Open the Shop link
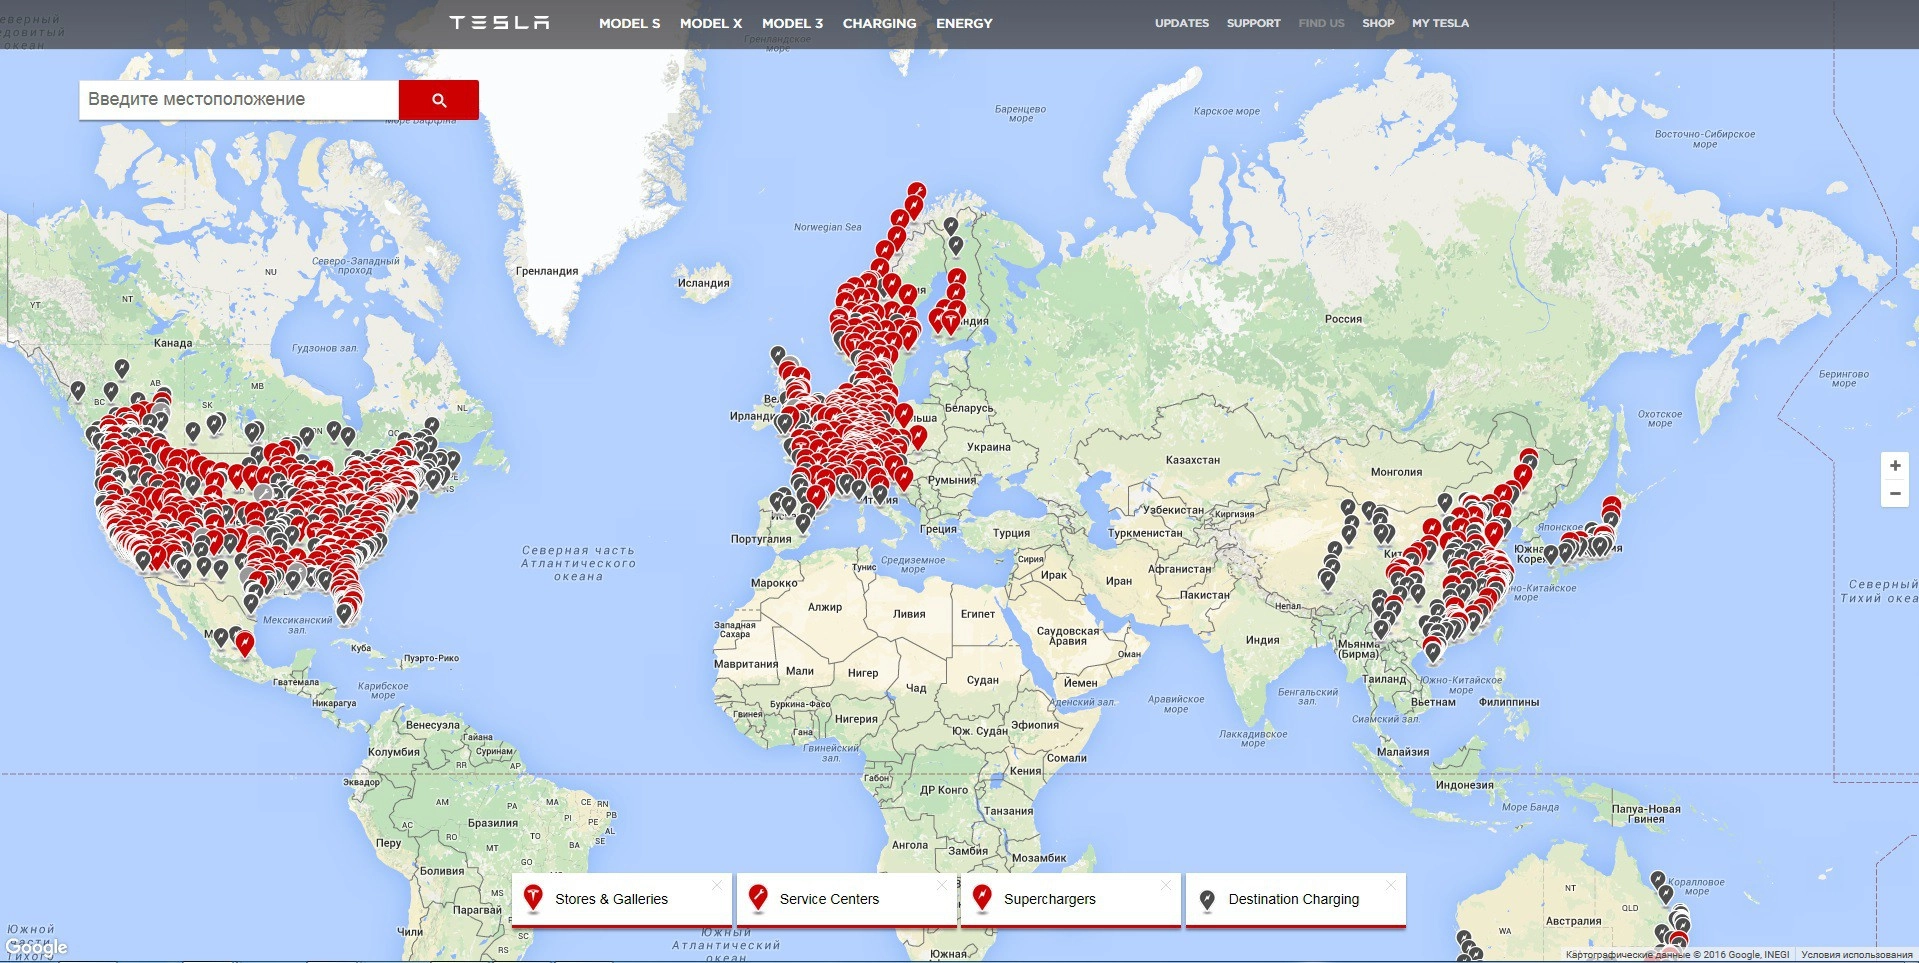 tap(1377, 23)
